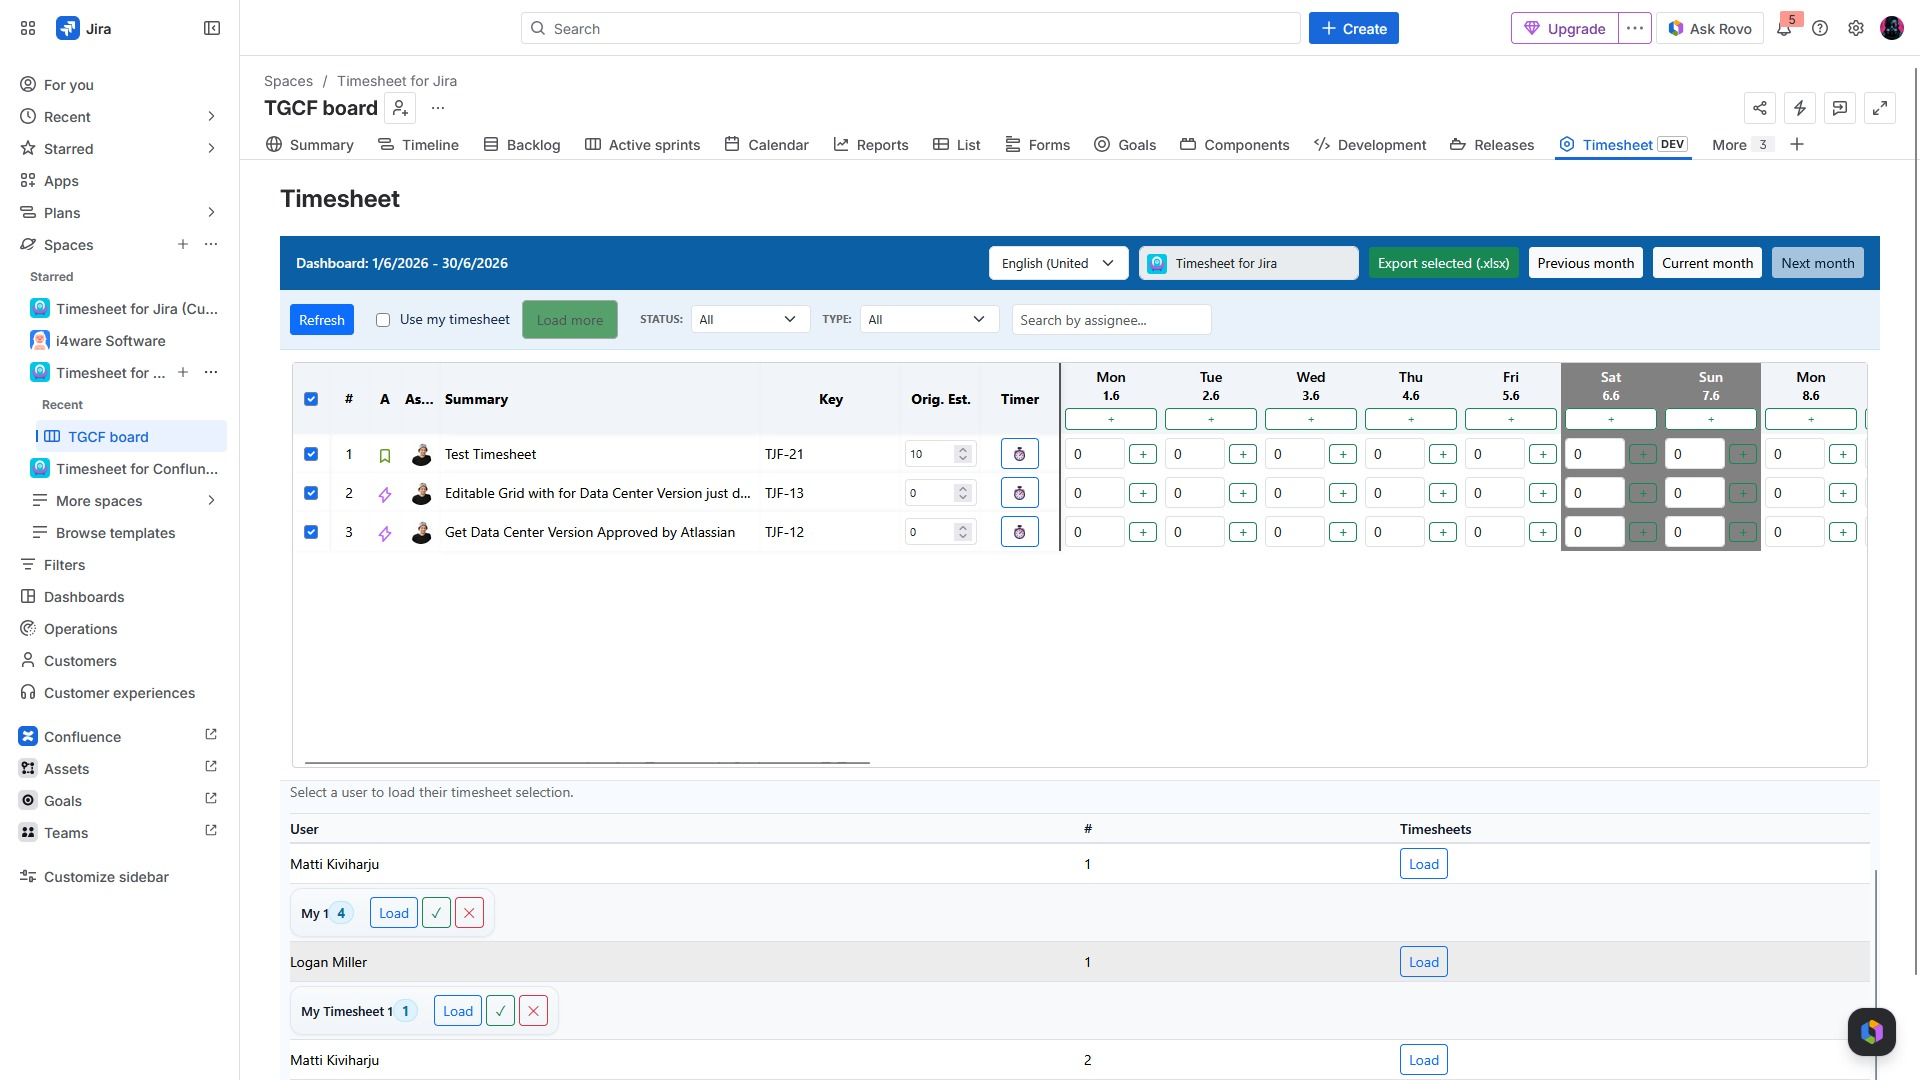Click Export selected (.xlsx) button
The height and width of the screenshot is (1080, 1920).
1444,264
